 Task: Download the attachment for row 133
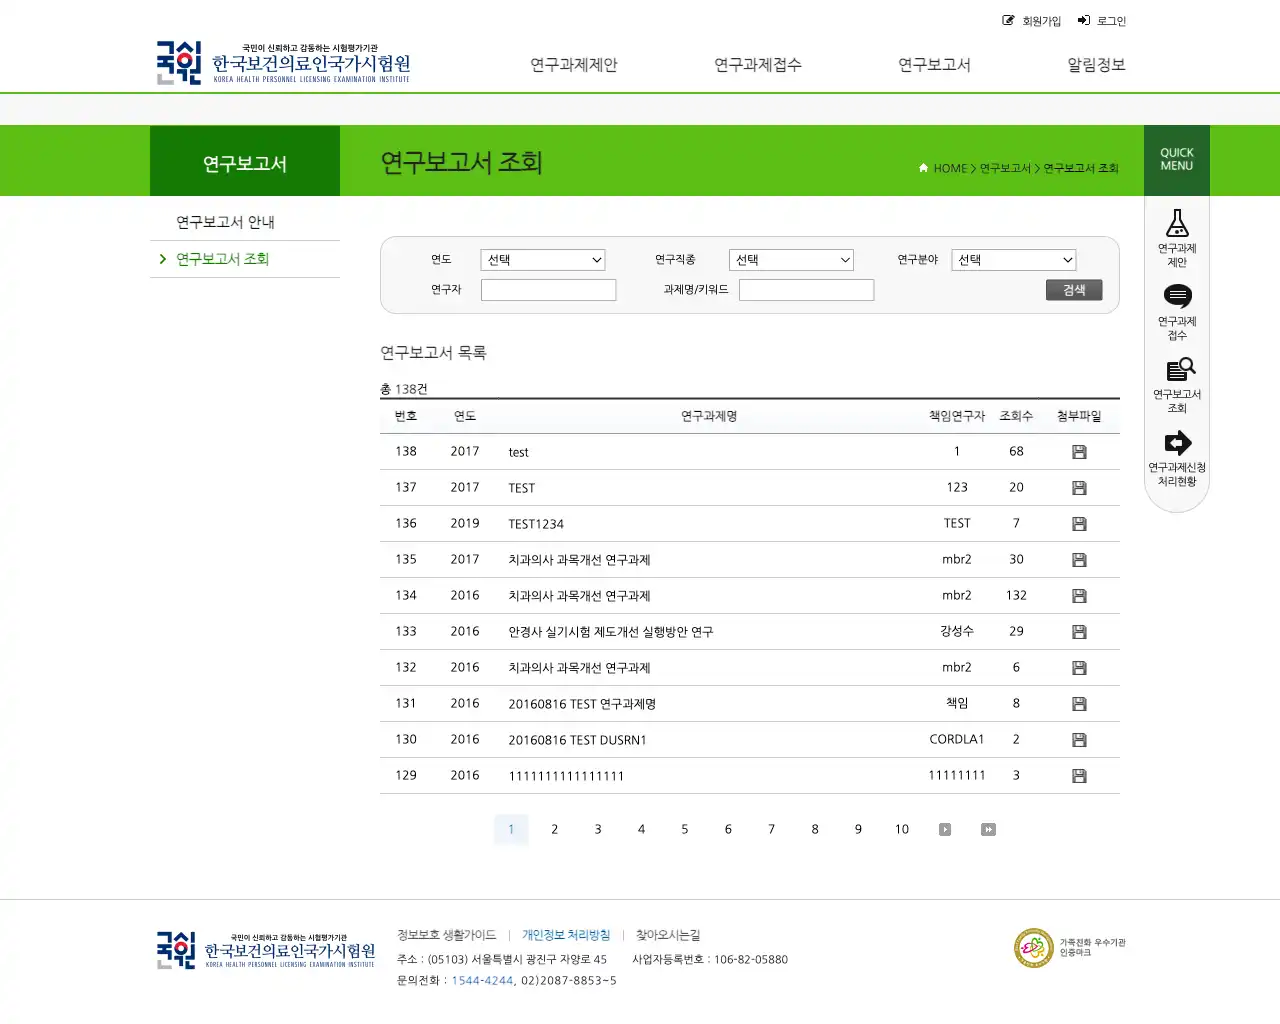(1079, 632)
